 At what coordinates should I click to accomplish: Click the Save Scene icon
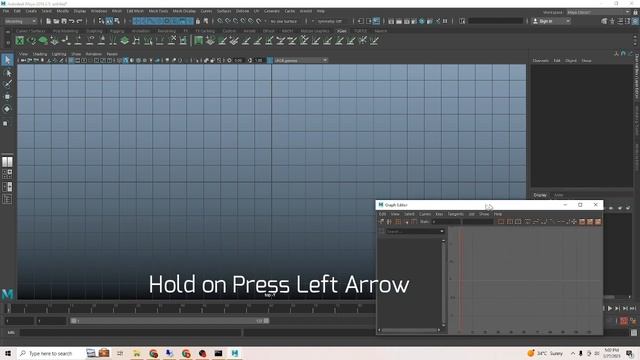(x=64, y=21)
